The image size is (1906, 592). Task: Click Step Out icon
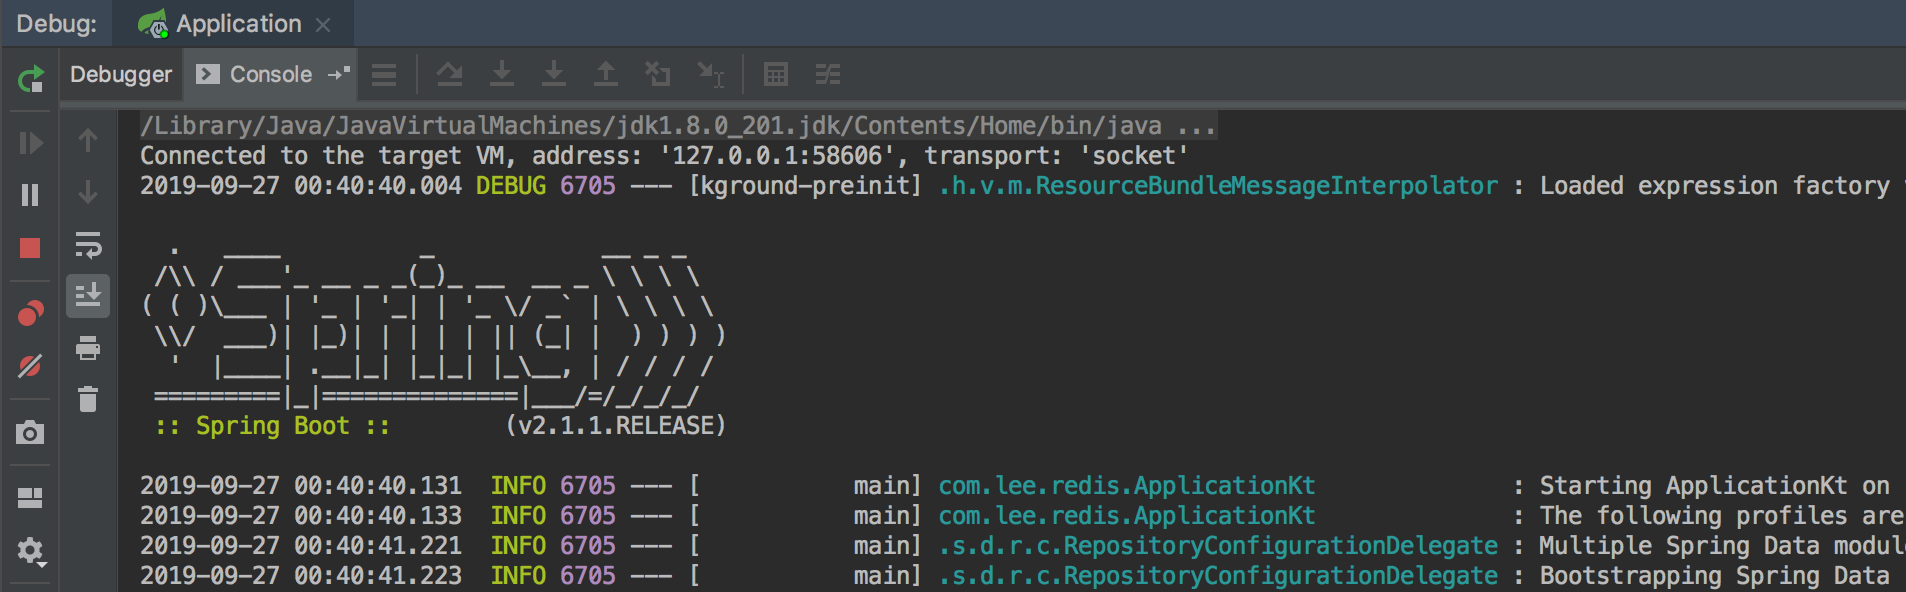(x=606, y=74)
